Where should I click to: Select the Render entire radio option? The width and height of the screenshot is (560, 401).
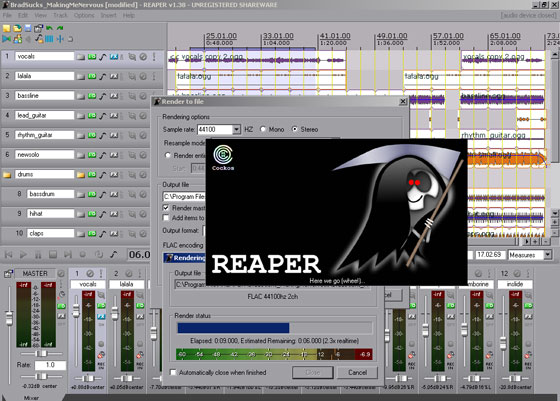tap(168, 155)
